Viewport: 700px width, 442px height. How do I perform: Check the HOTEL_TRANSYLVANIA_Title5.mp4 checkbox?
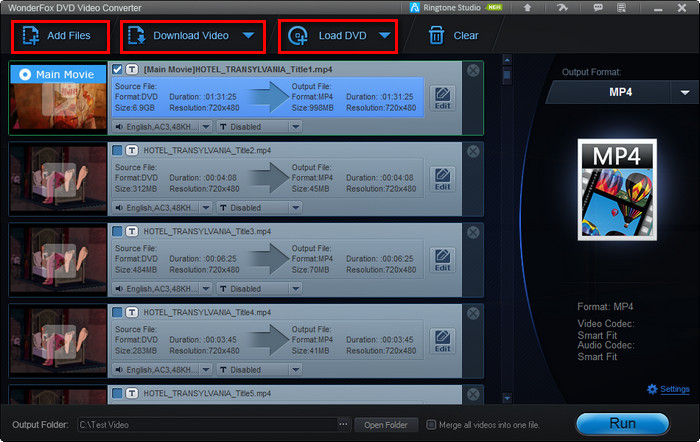(x=117, y=393)
